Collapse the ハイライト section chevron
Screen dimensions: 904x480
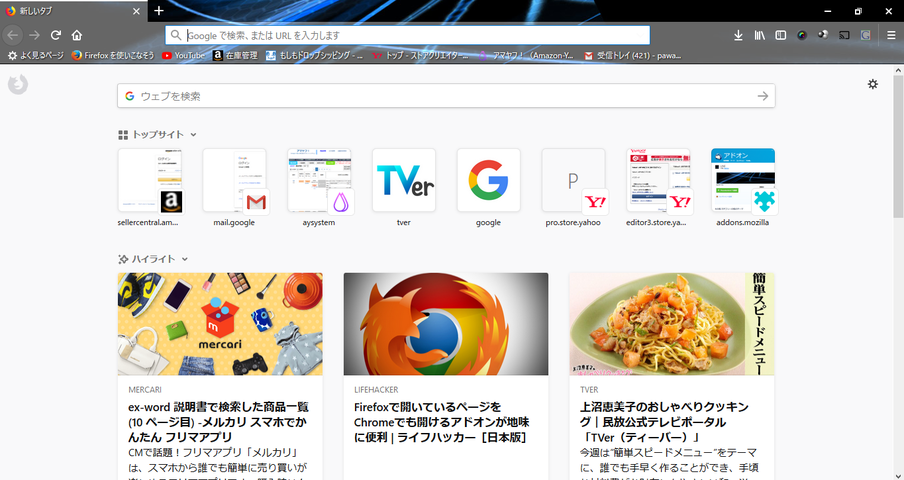(184, 259)
